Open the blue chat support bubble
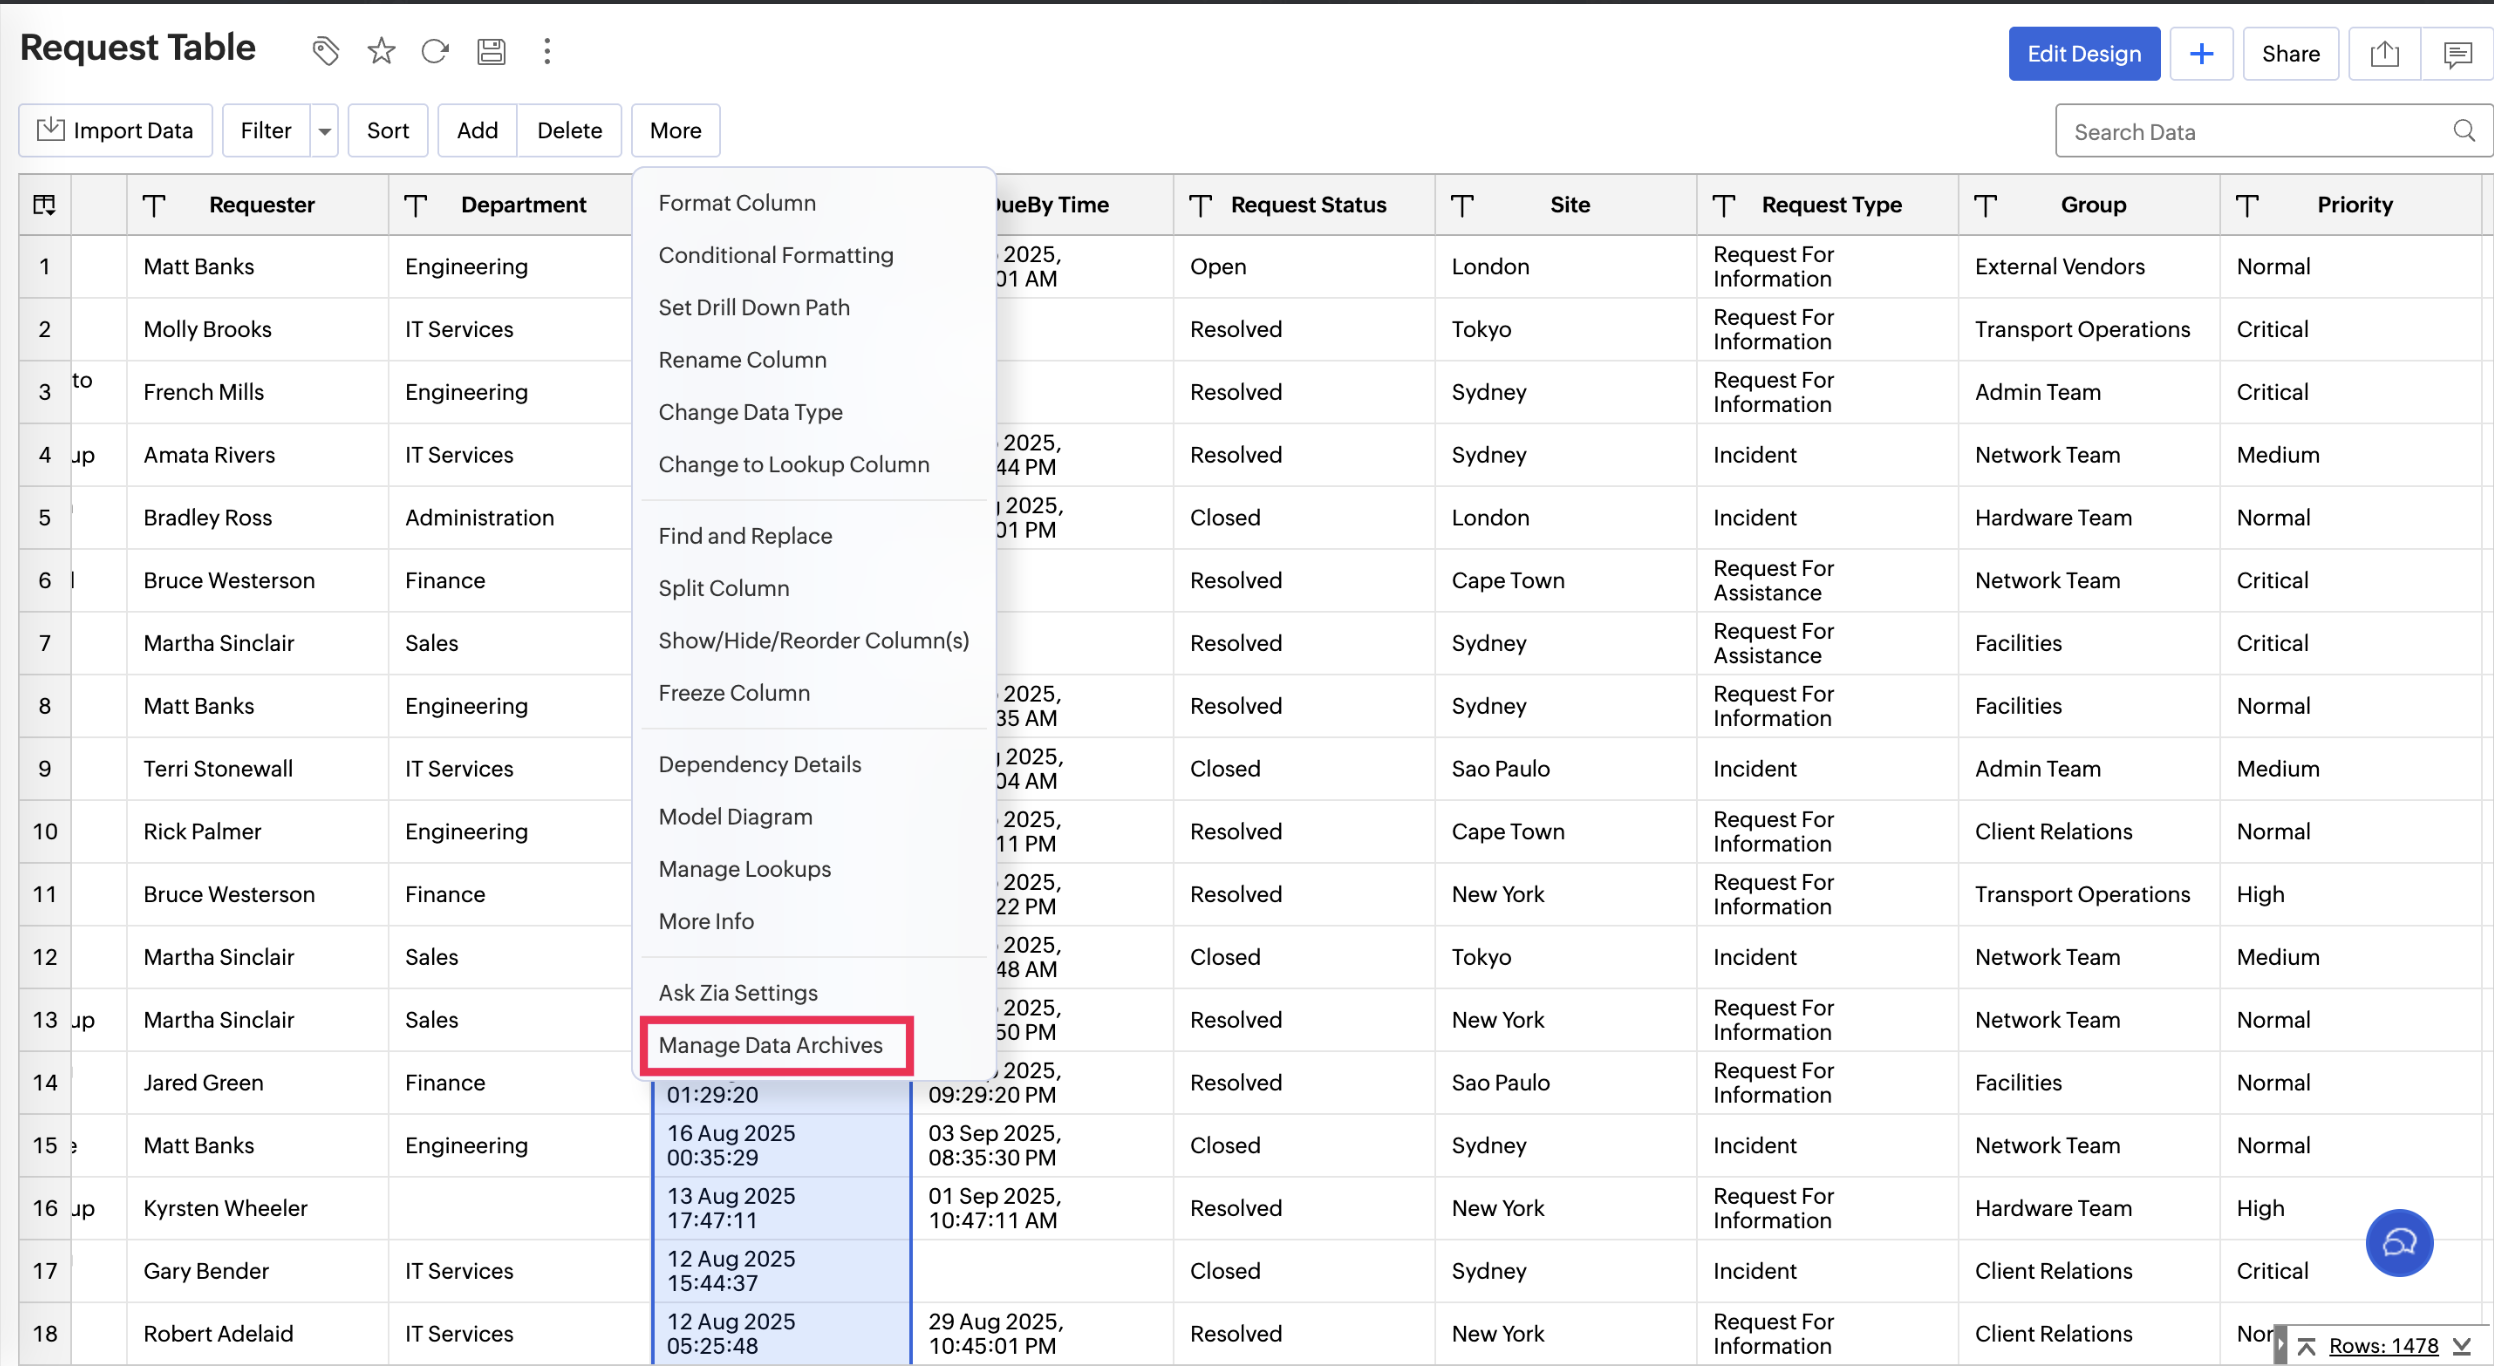 2399,1243
